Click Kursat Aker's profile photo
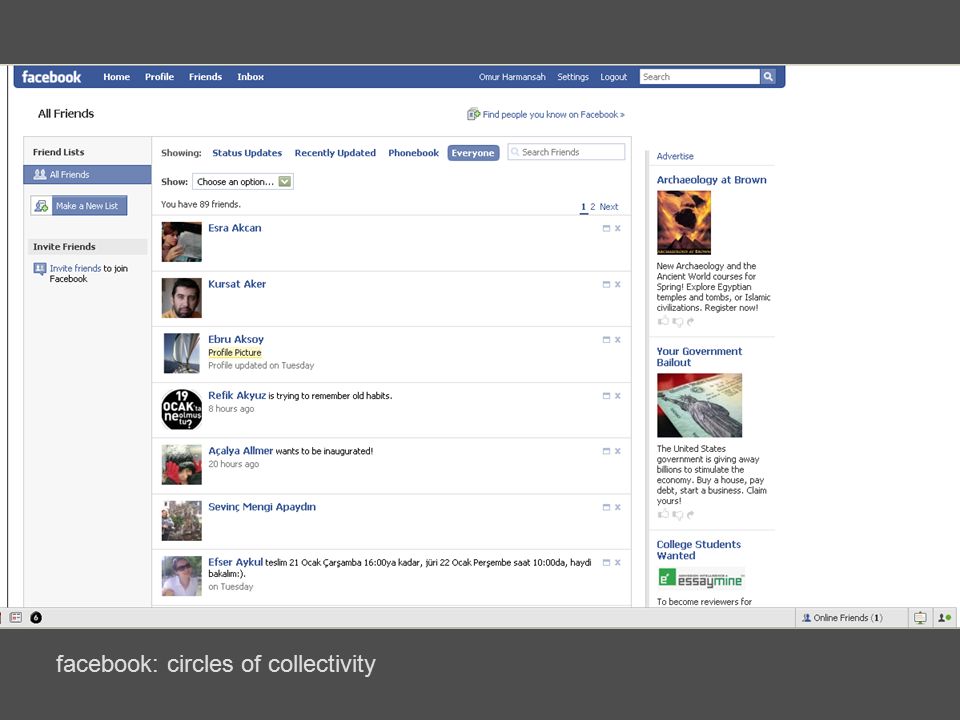Image resolution: width=960 pixels, height=720 pixels. tap(181, 298)
